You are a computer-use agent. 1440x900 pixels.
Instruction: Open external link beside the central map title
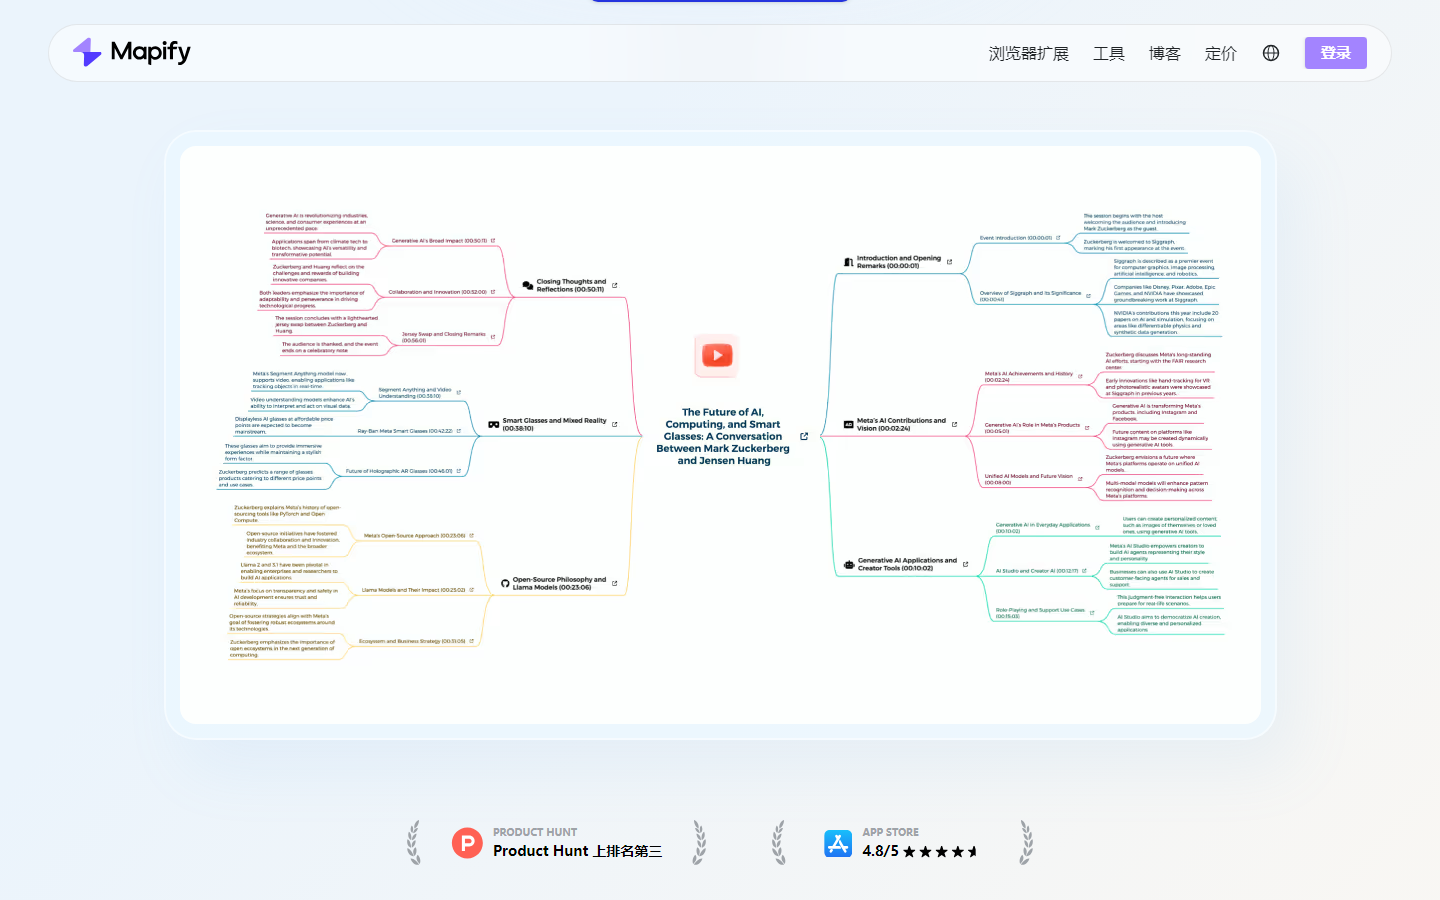tap(804, 436)
